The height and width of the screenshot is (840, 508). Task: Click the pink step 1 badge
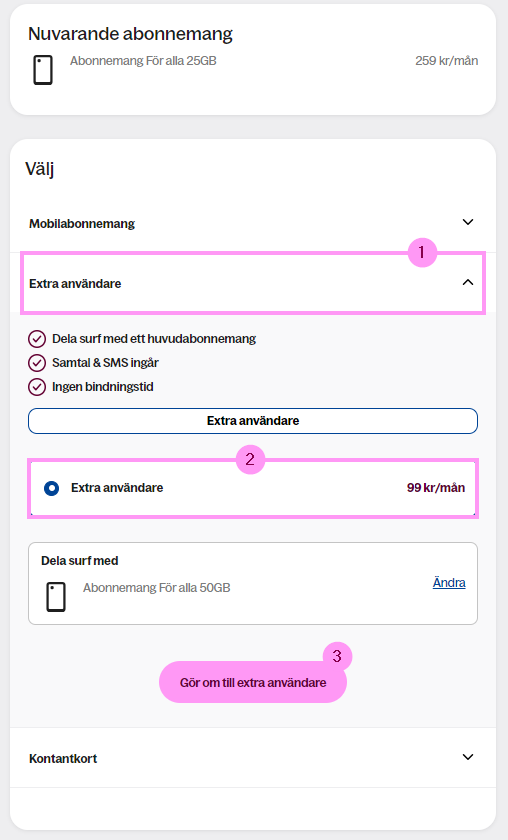point(422,252)
